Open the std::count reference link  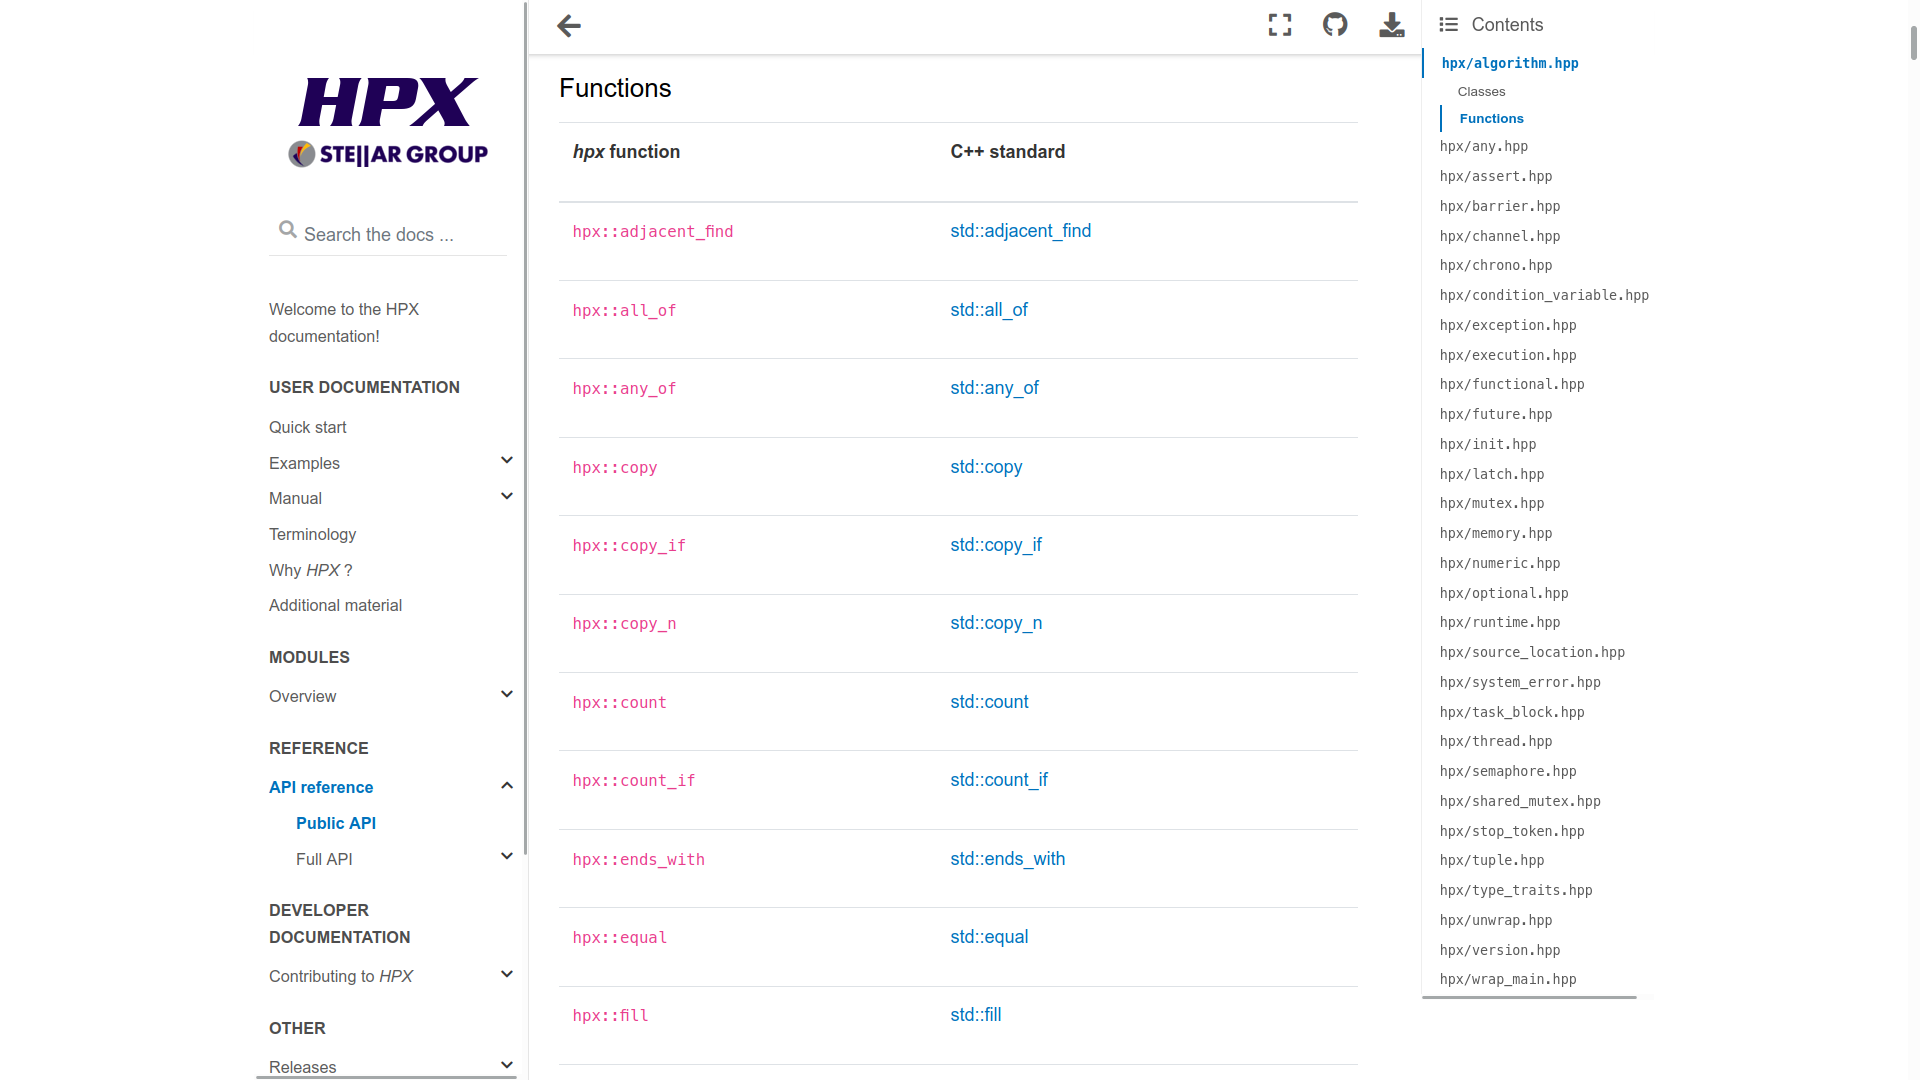click(x=989, y=702)
